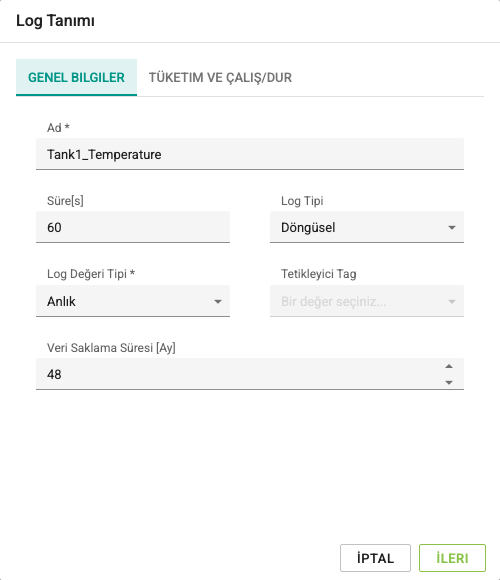This screenshot has width=500, height=580.
Task: Click the Log Tanımı dialog title
Action: point(55,21)
